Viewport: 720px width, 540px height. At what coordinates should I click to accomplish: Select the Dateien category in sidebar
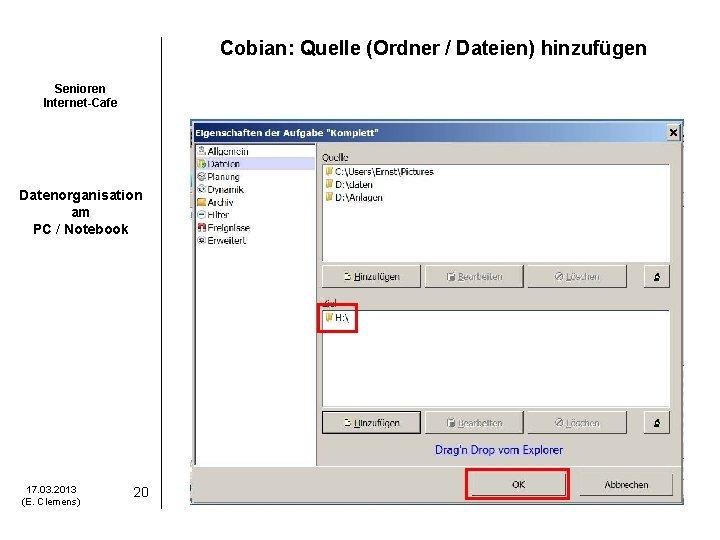point(255,163)
